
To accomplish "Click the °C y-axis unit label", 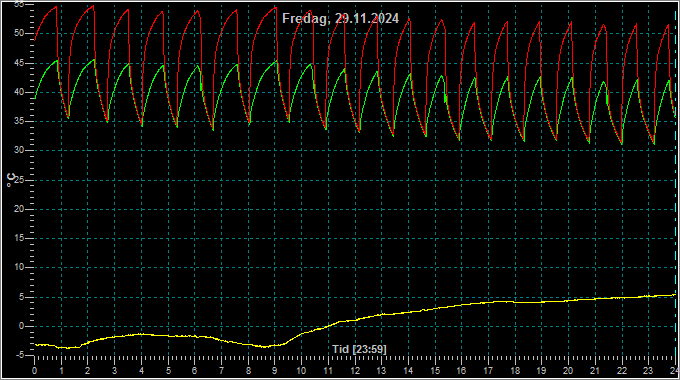I will point(11,180).
